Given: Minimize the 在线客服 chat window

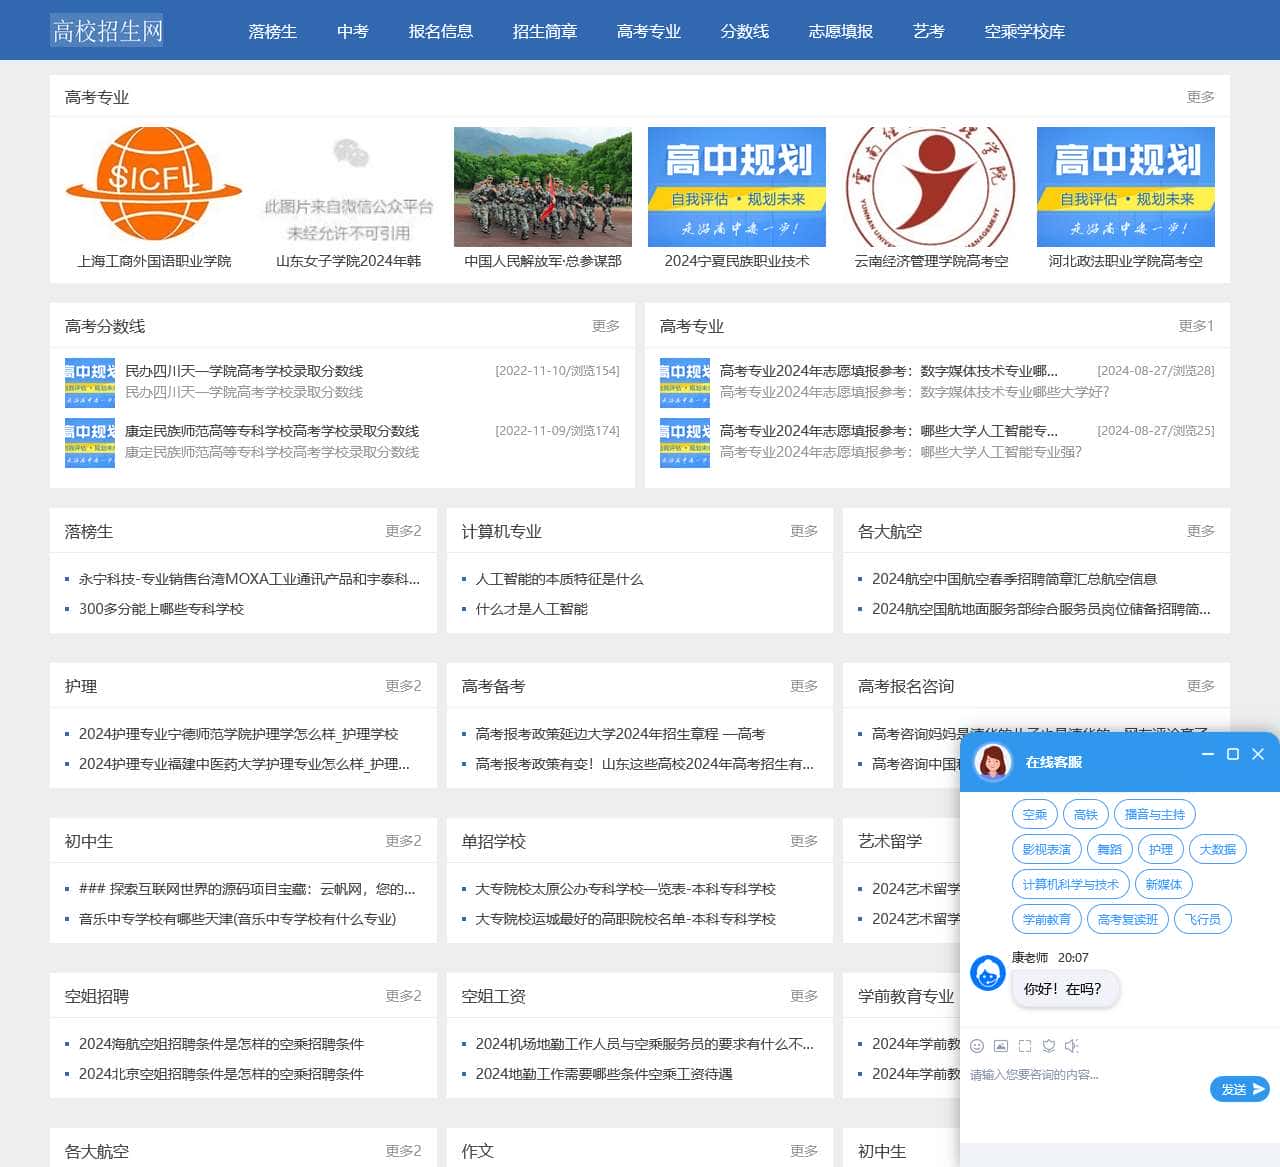Looking at the screenshot, I should 1207,755.
